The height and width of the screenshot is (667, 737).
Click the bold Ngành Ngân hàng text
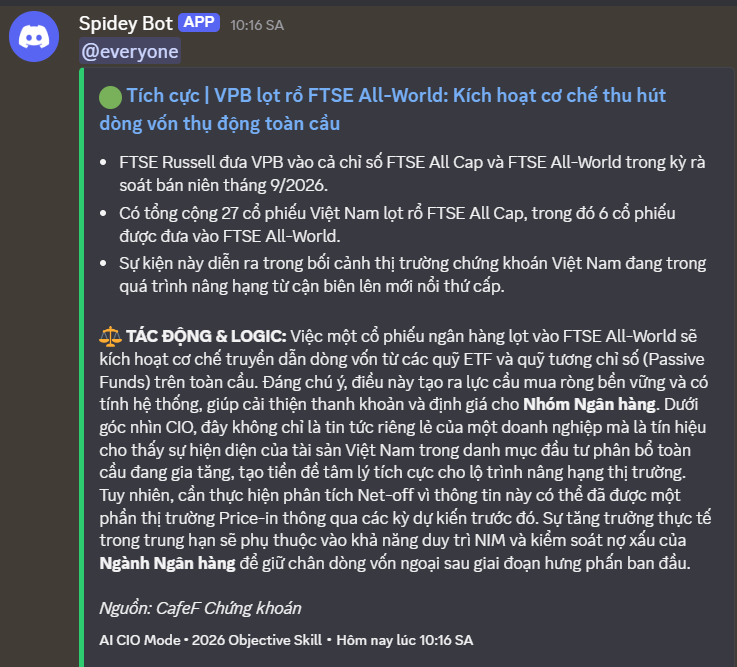pyautogui.click(x=167, y=563)
